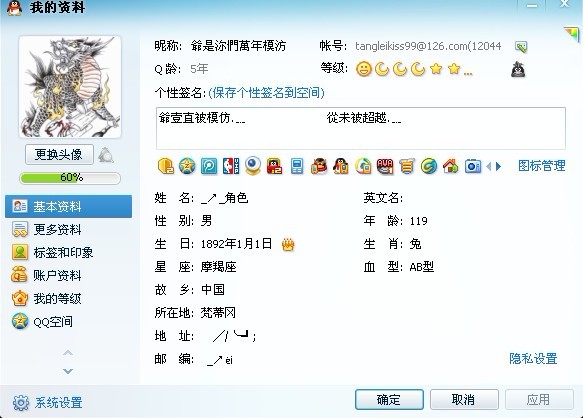Select the 基本资料 sidebar tab
583x418 pixels.
tap(68, 206)
